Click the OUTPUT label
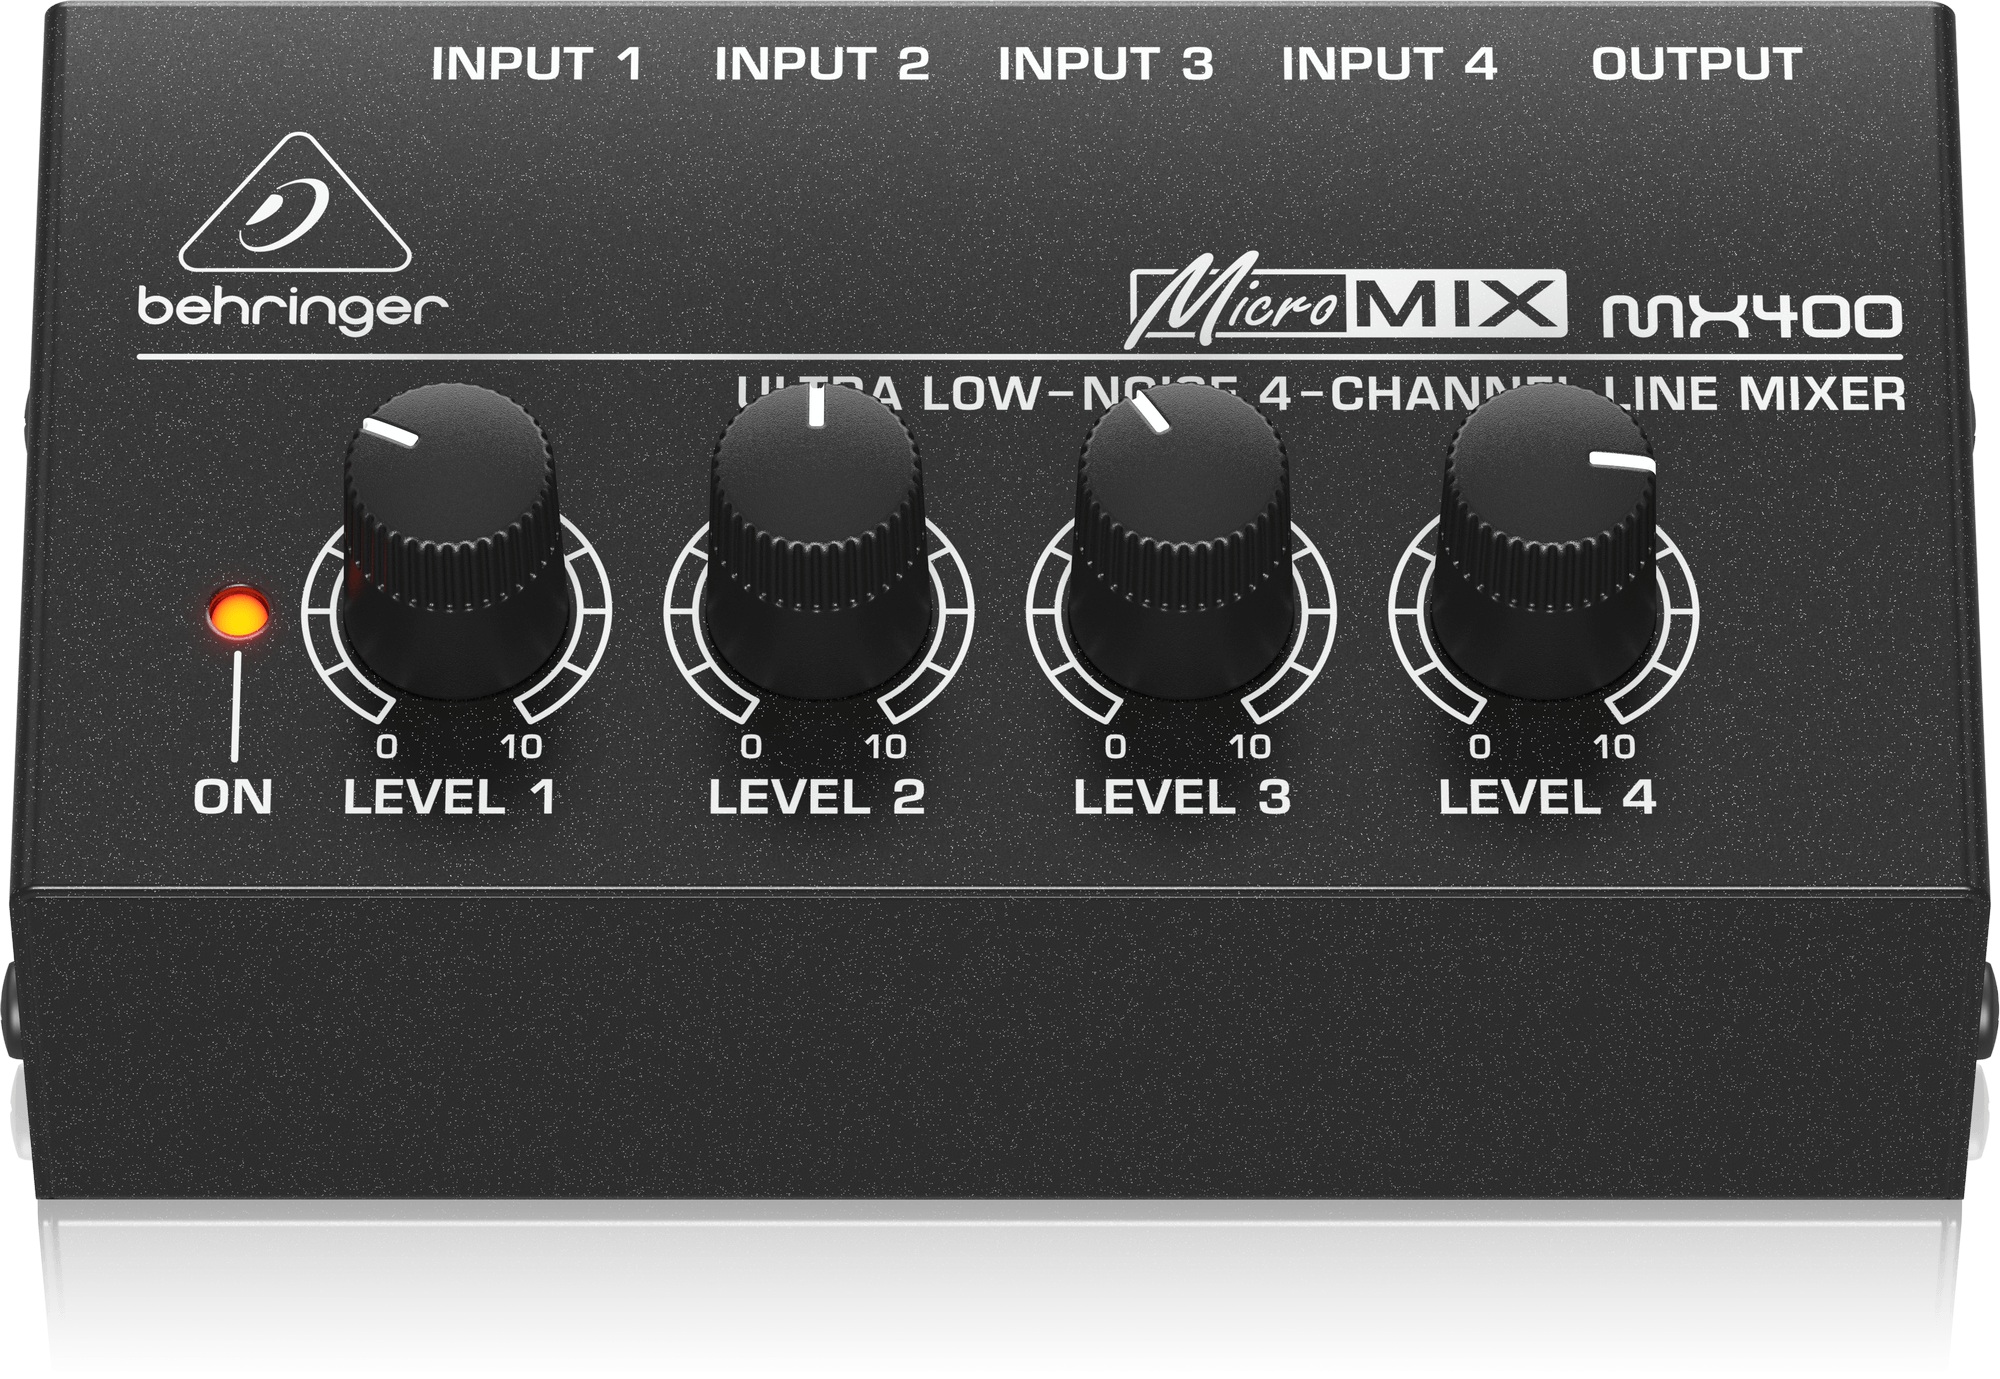 [x=1696, y=64]
